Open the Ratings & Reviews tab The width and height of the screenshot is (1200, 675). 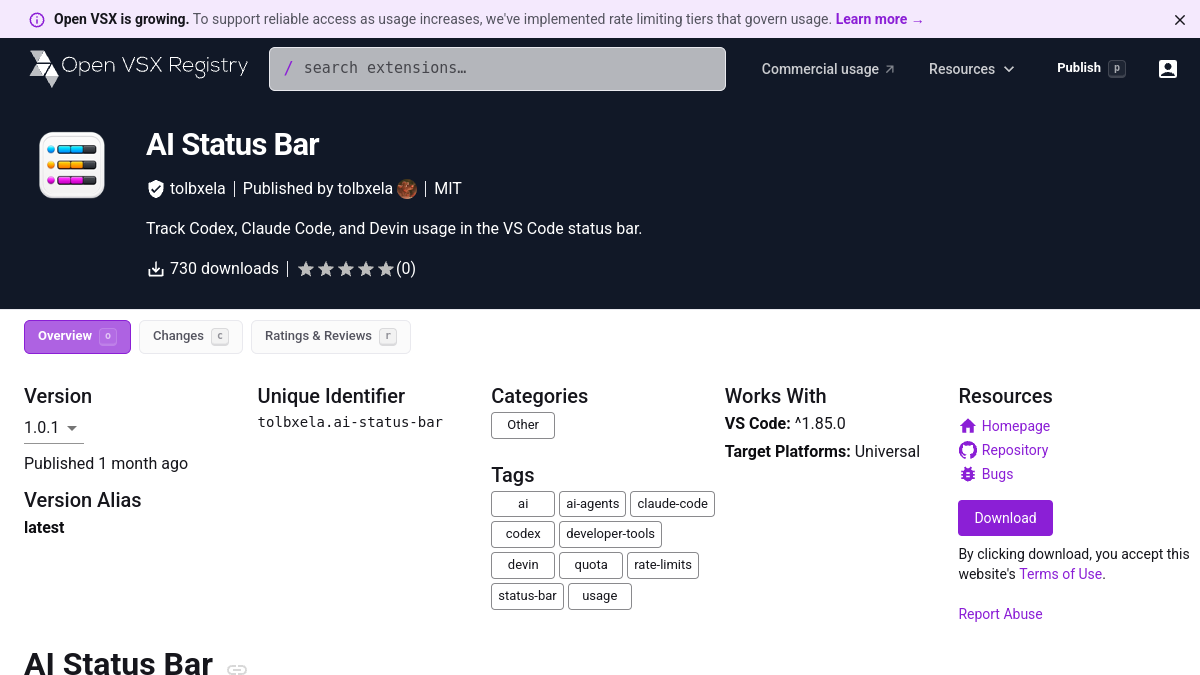331,337
